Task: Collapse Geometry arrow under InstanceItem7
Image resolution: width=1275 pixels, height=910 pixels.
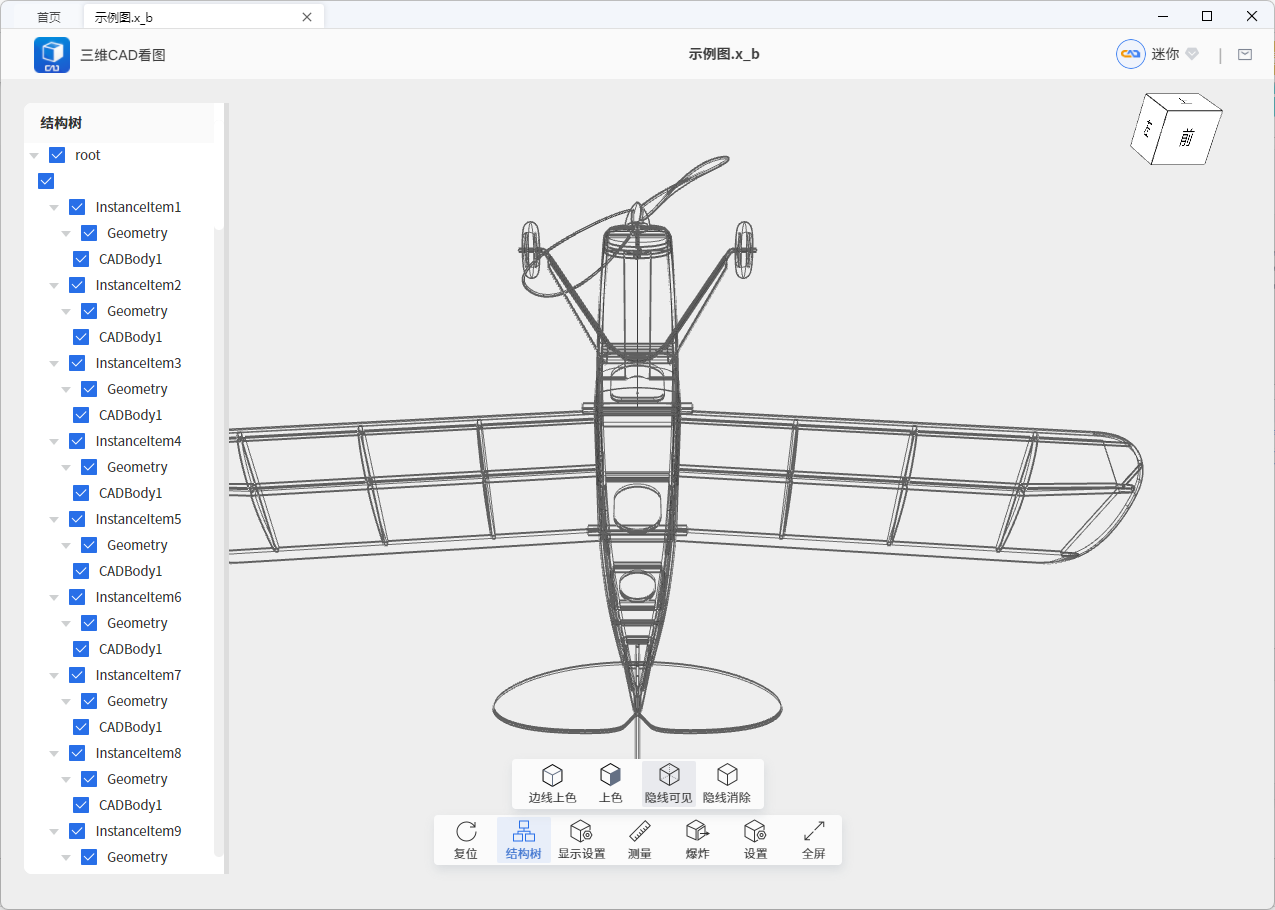Action: pyautogui.click(x=66, y=702)
